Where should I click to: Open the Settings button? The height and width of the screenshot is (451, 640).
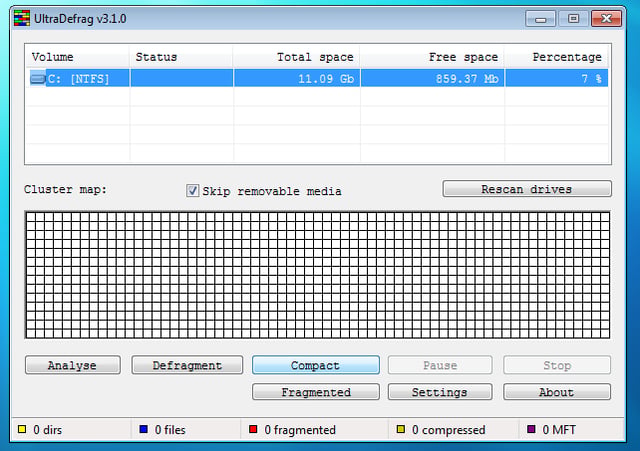[x=440, y=392]
